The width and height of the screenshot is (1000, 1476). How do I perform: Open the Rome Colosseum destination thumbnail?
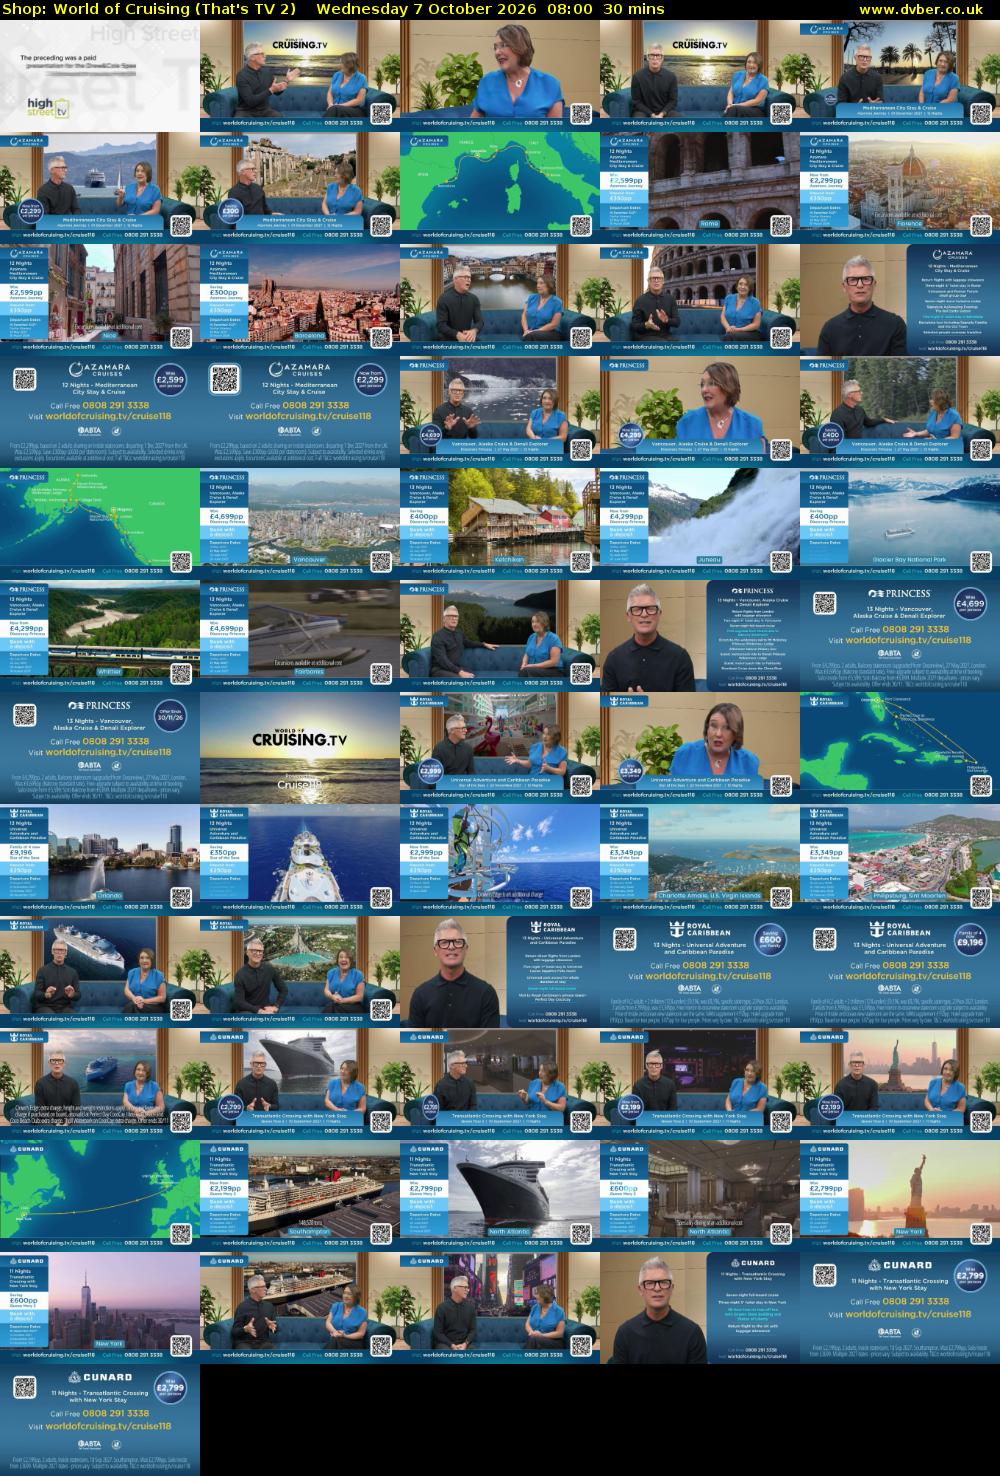point(700,188)
